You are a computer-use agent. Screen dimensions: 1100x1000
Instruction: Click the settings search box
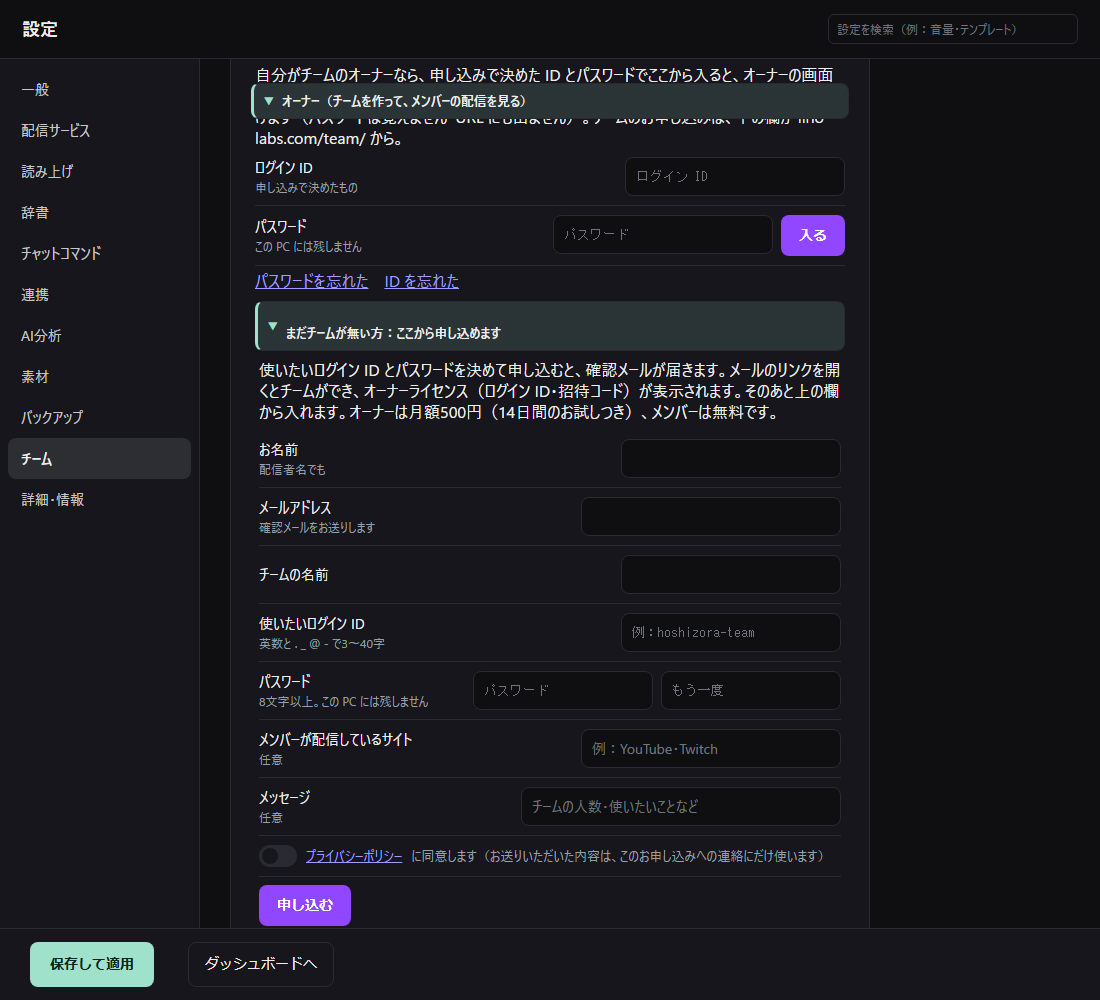coord(952,29)
